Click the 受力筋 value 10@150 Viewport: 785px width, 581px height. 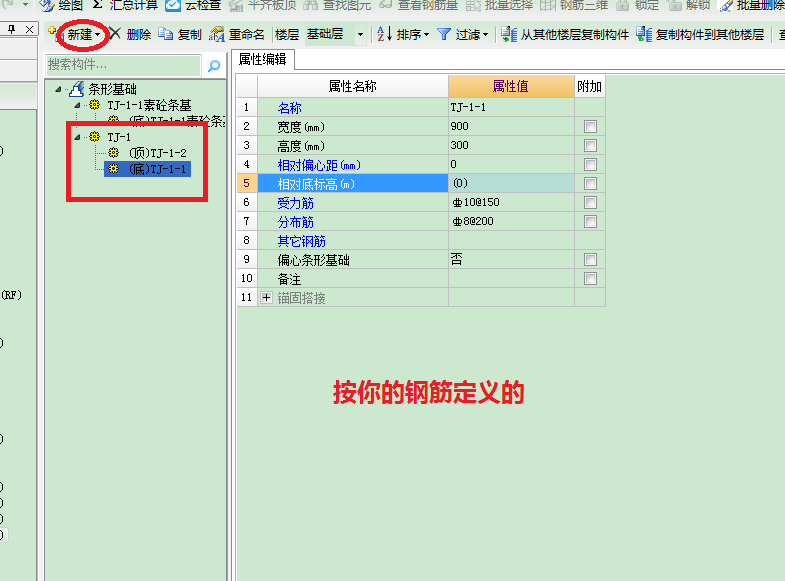point(511,202)
